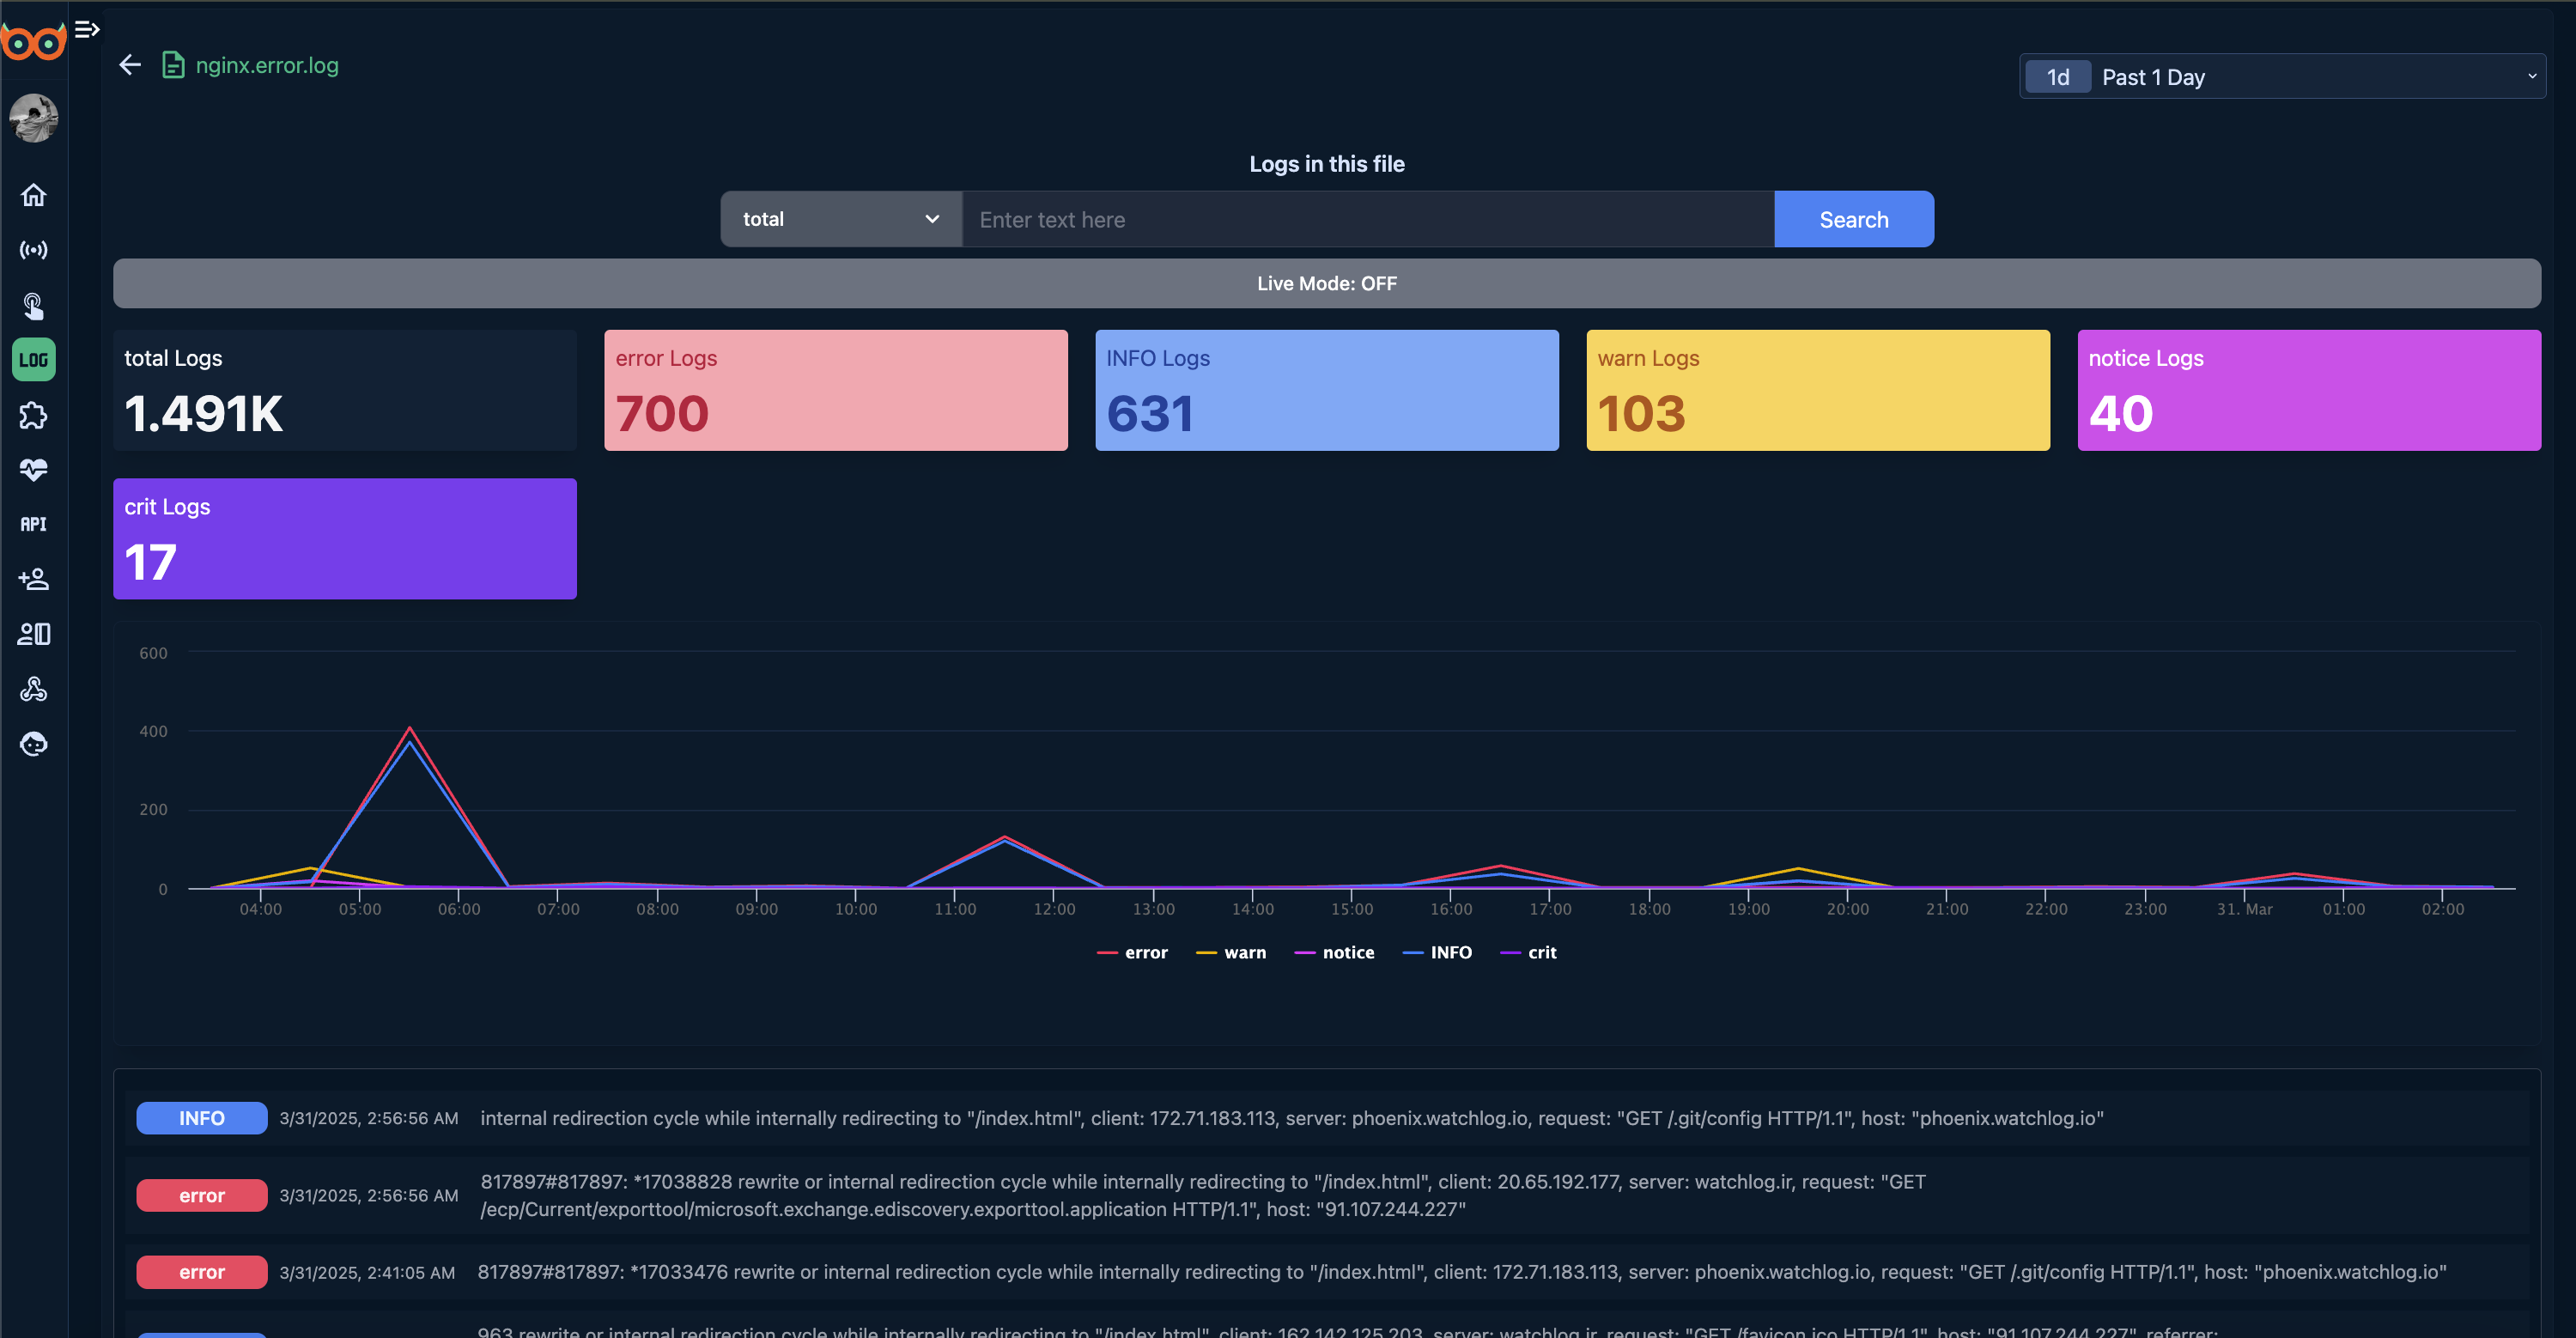Open the API section in sidebar
Screen dimensions: 2576x1338
[x=33, y=524]
